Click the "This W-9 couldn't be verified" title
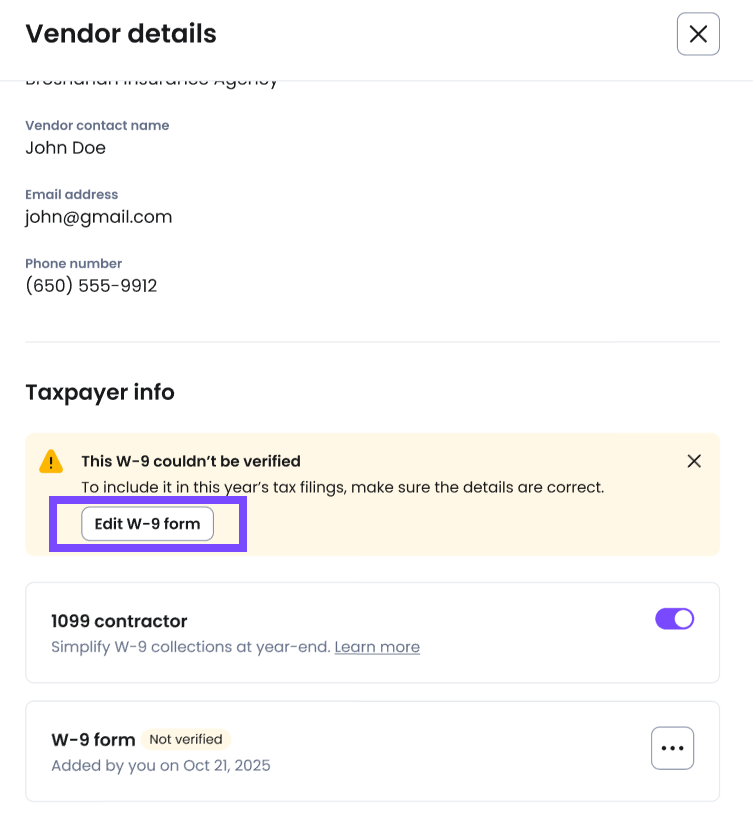Screen dimensions: 753x821 (191, 461)
